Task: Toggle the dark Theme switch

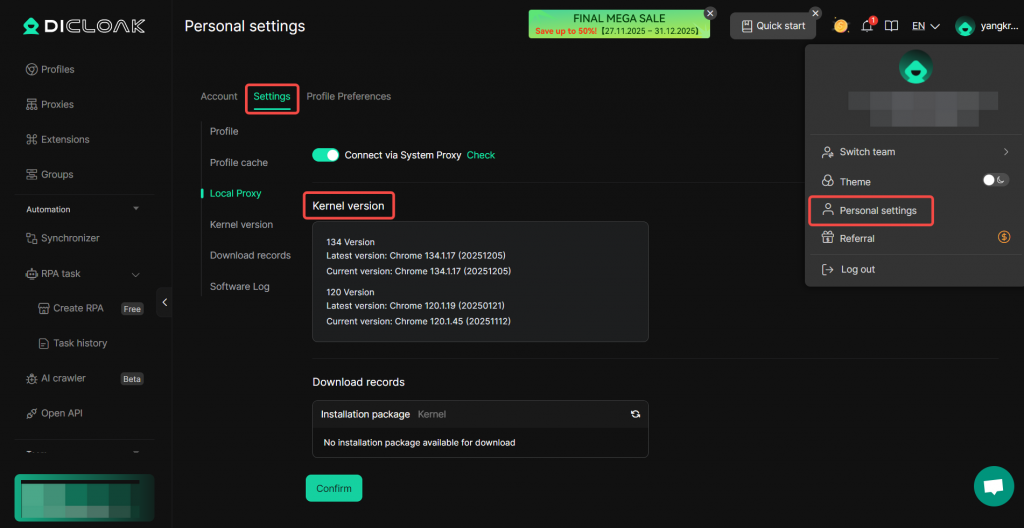Action: pyautogui.click(x=995, y=181)
